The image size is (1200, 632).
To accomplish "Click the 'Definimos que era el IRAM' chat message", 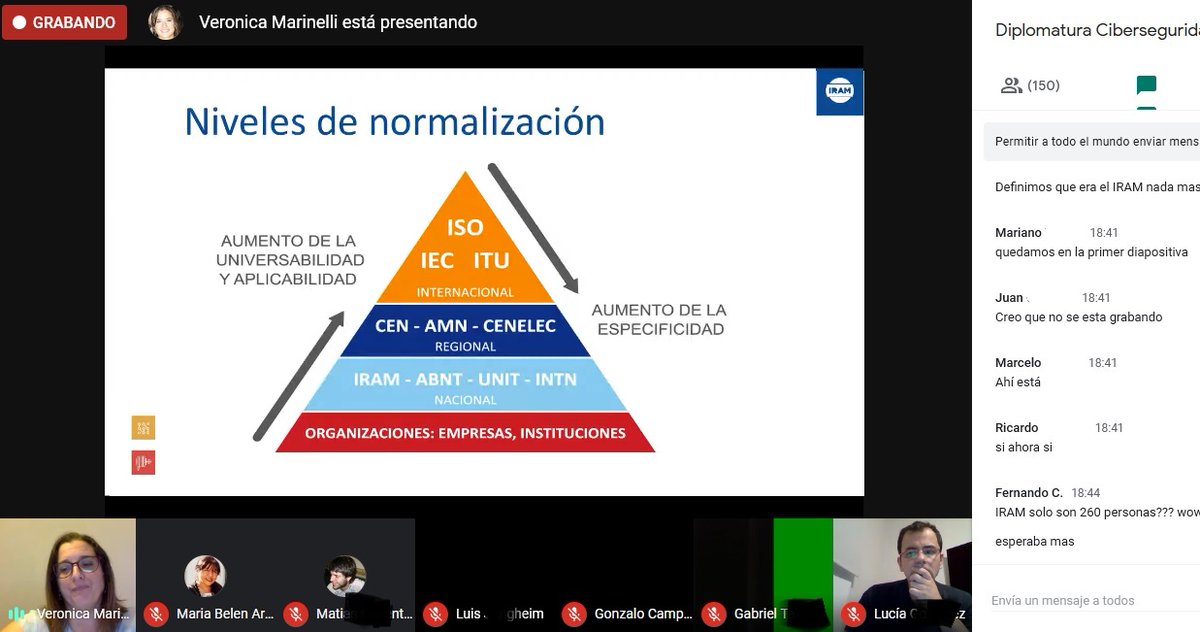I will tap(1097, 187).
